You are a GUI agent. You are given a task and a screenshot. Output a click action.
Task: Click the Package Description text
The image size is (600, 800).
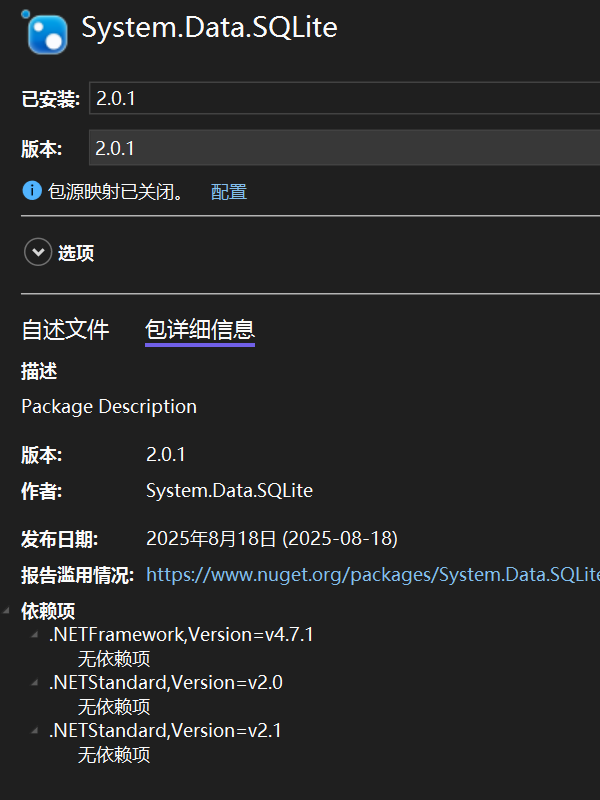pos(109,407)
